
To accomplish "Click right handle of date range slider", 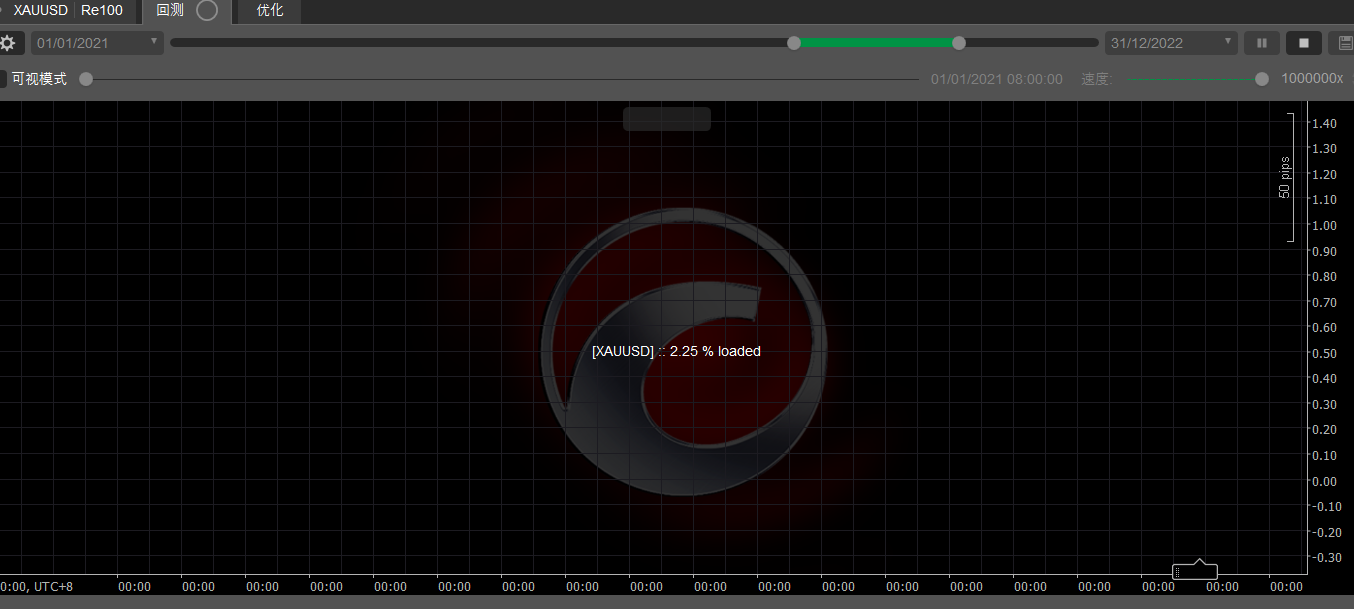I will coord(959,43).
